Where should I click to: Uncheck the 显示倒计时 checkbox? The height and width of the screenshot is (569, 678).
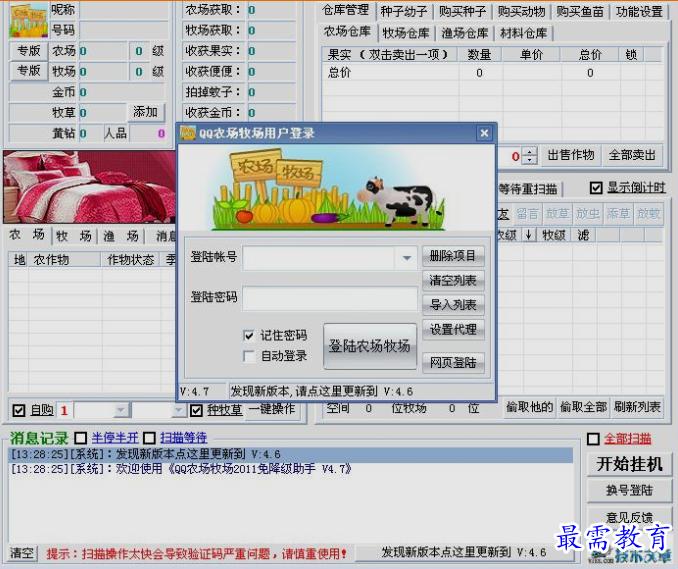tap(596, 188)
